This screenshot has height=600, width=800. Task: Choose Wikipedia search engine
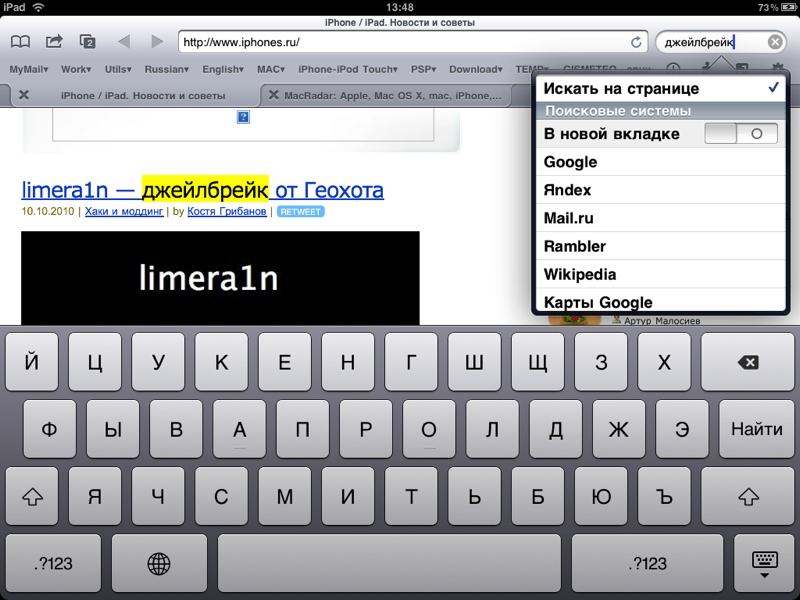point(660,274)
